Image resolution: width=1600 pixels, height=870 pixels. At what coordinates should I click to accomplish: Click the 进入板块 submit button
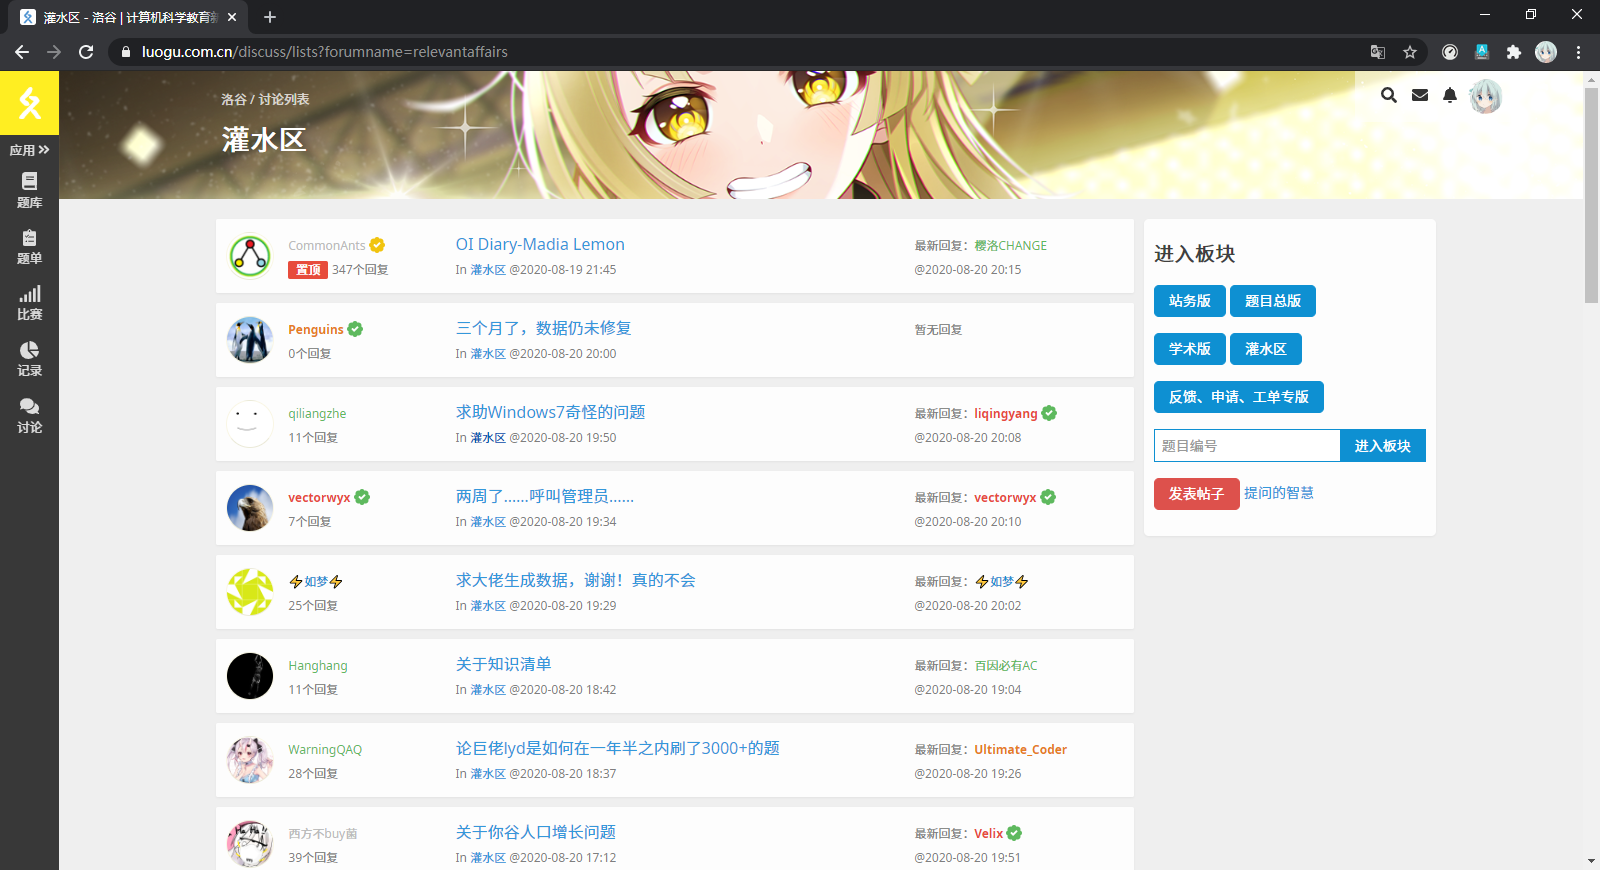(x=1383, y=446)
